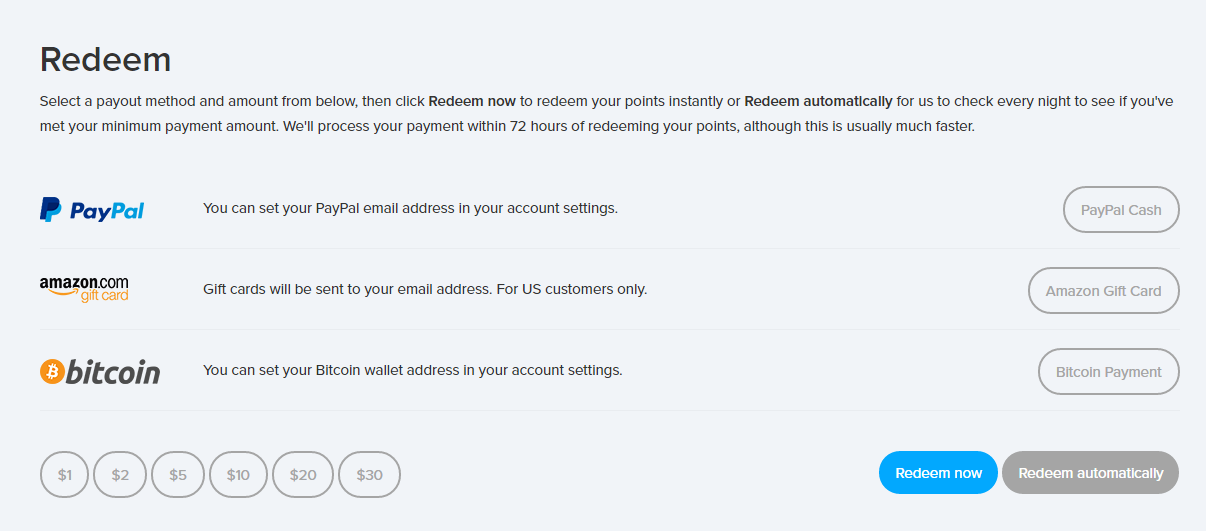Screen dimensions: 1206x531
Task: Choose the $2 amount option
Action: coord(120,475)
